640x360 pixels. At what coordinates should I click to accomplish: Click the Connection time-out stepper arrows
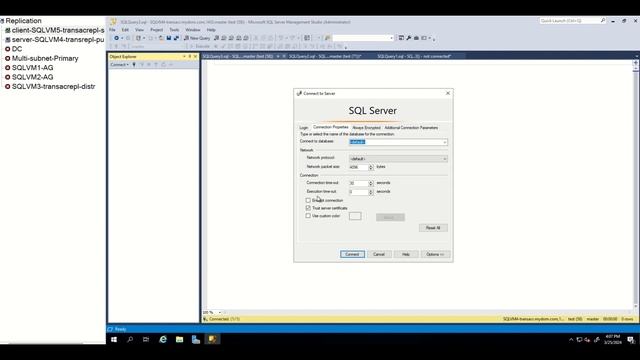371,183
